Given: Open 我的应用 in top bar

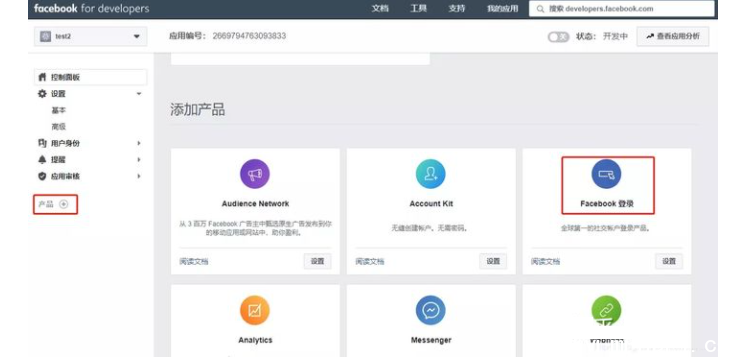Looking at the screenshot, I should [502, 9].
